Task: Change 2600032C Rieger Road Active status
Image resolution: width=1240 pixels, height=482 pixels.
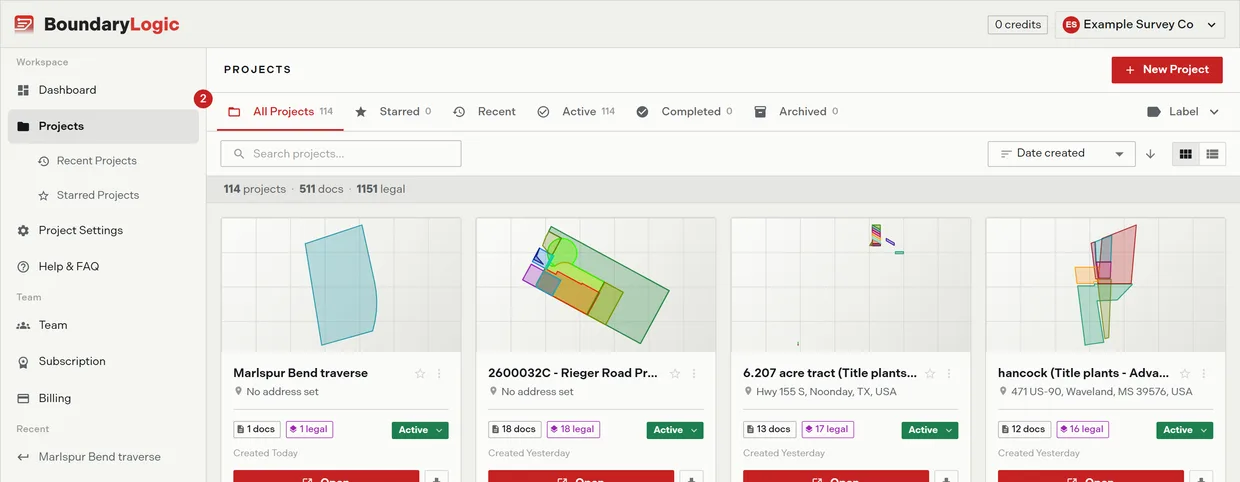Action: (675, 430)
